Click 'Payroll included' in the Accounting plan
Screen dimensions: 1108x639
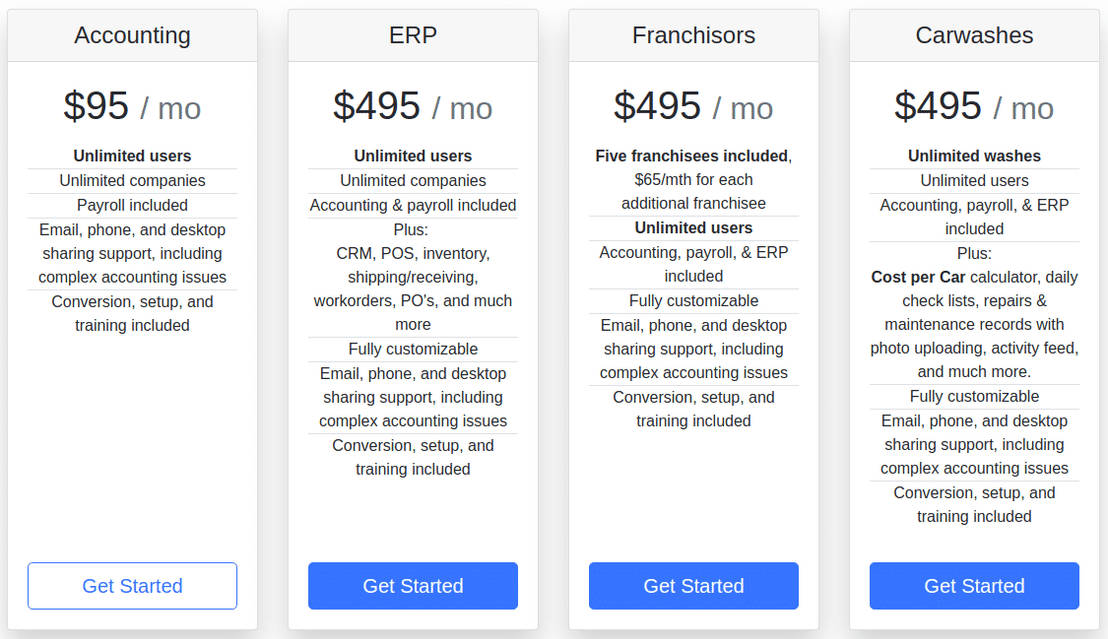(132, 205)
